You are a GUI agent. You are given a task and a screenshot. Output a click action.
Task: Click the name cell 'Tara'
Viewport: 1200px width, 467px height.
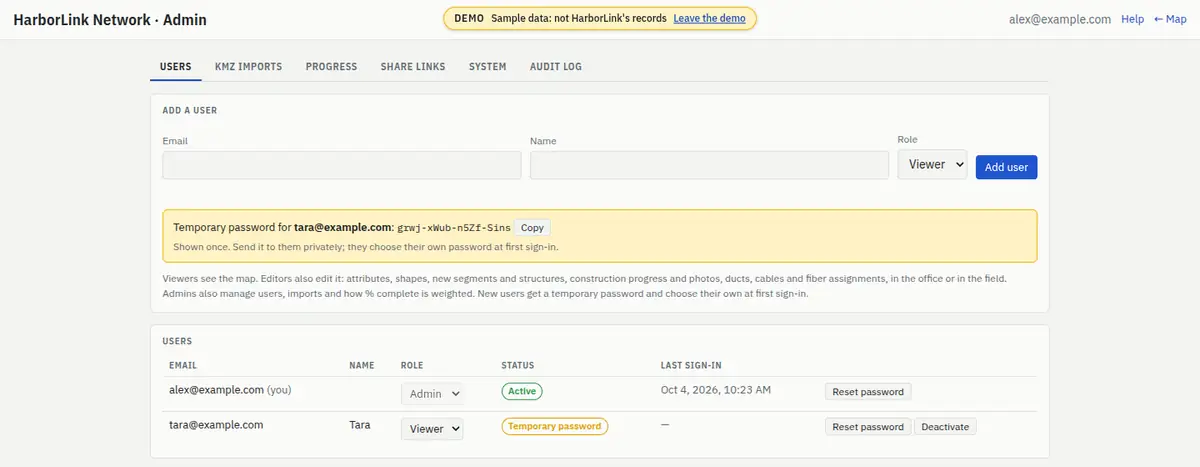(x=360, y=425)
